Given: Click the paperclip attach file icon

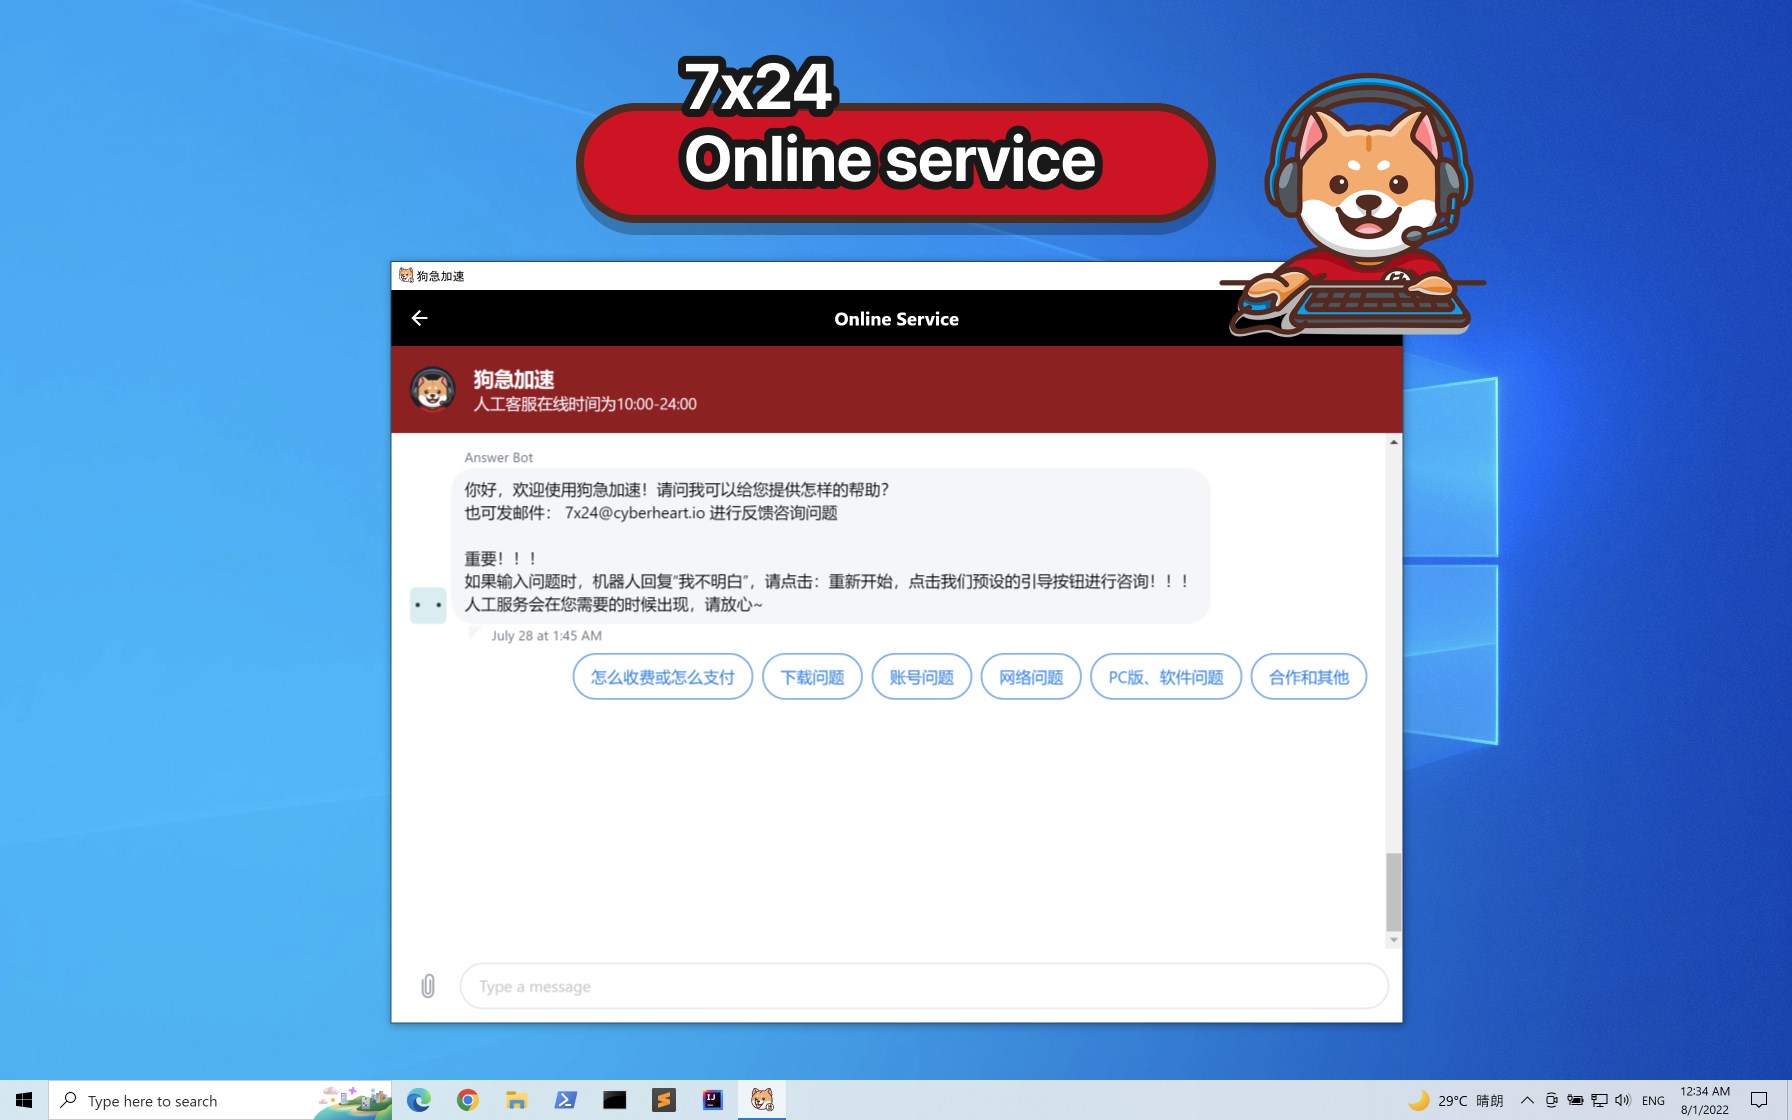Looking at the screenshot, I should click(428, 987).
